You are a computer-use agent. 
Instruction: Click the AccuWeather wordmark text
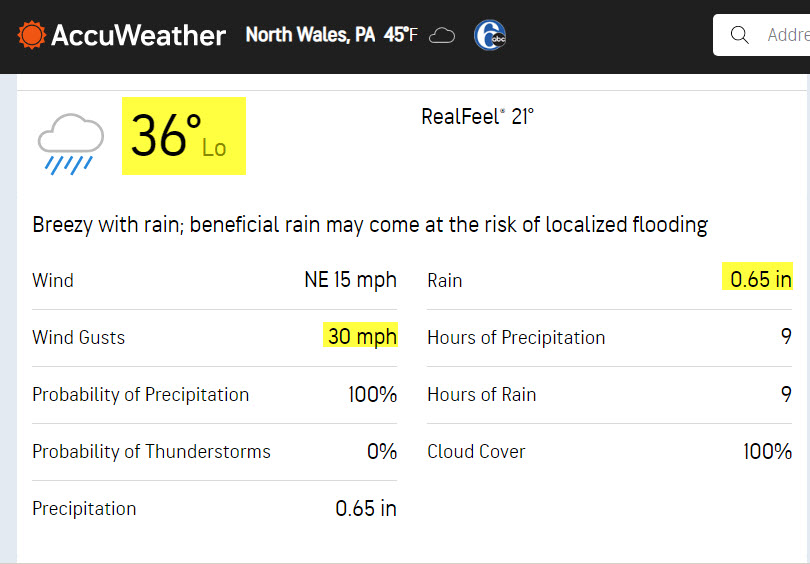pyautogui.click(x=138, y=36)
